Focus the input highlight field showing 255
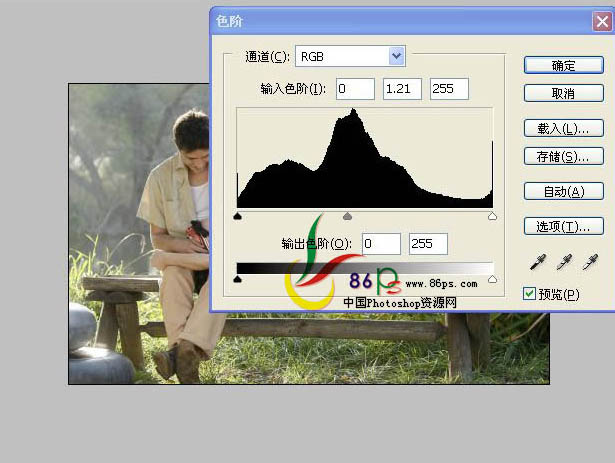The height and width of the screenshot is (463, 615). 449,89
